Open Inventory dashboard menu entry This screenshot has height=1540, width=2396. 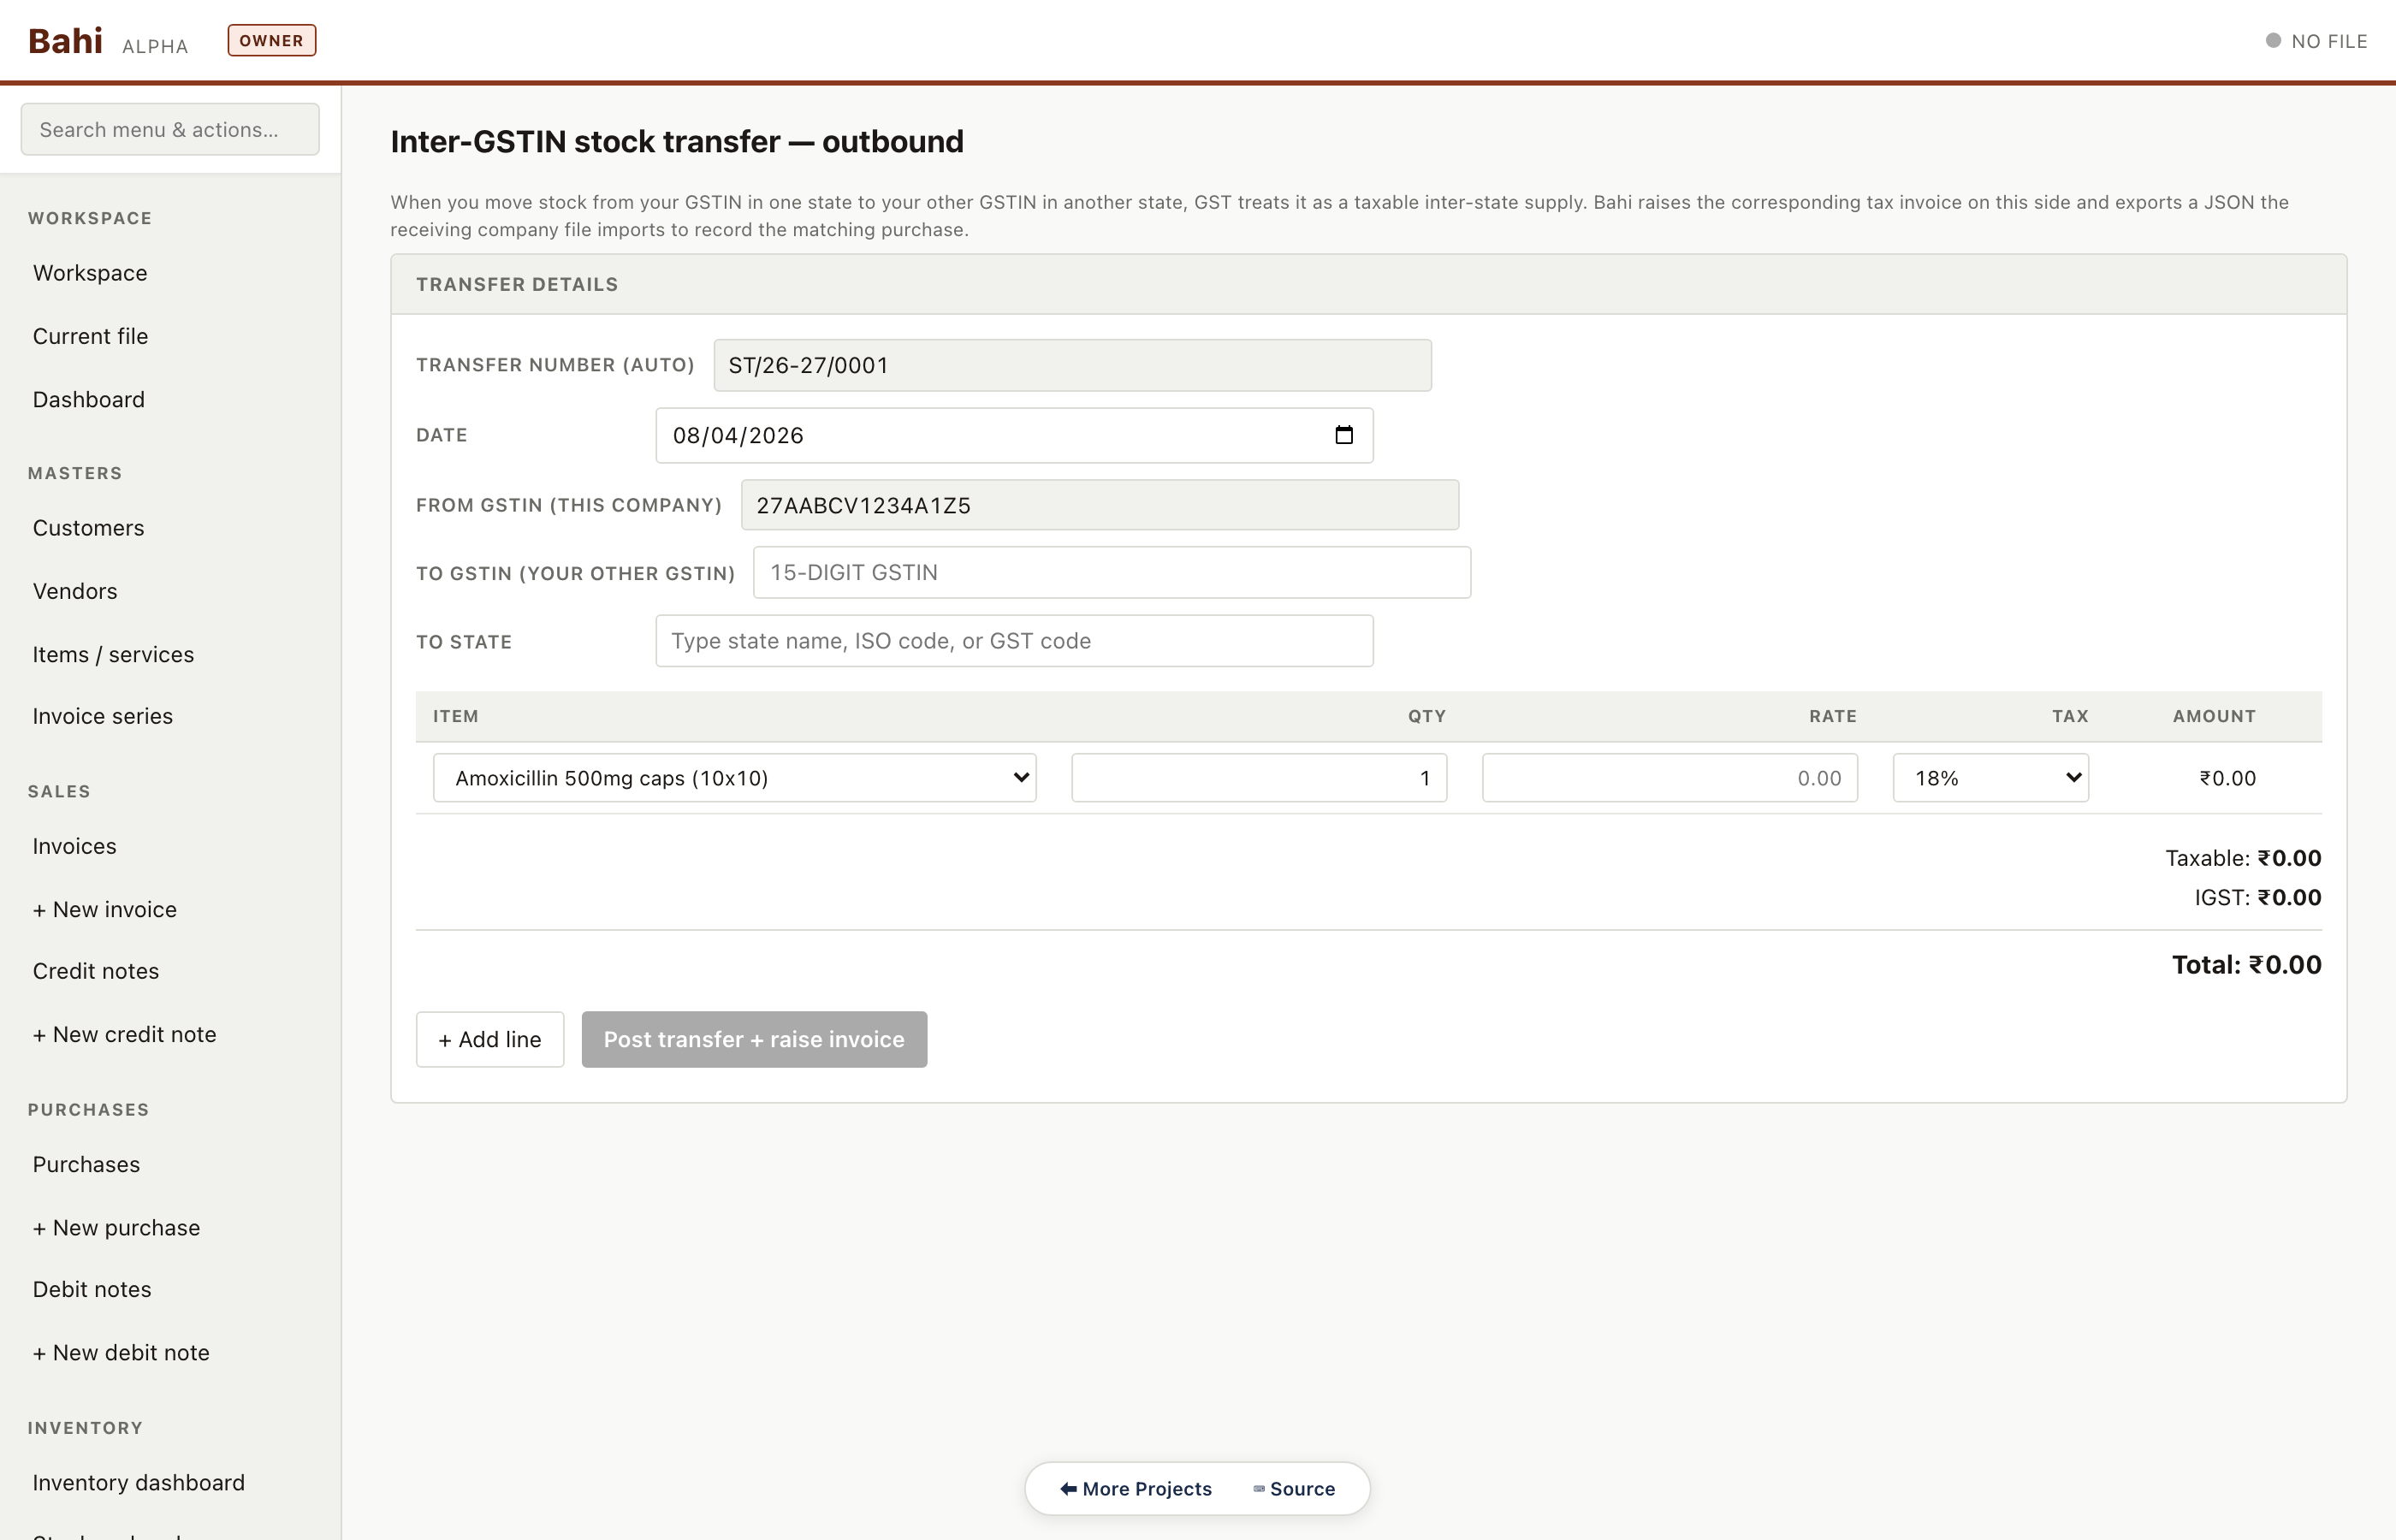click(139, 1482)
